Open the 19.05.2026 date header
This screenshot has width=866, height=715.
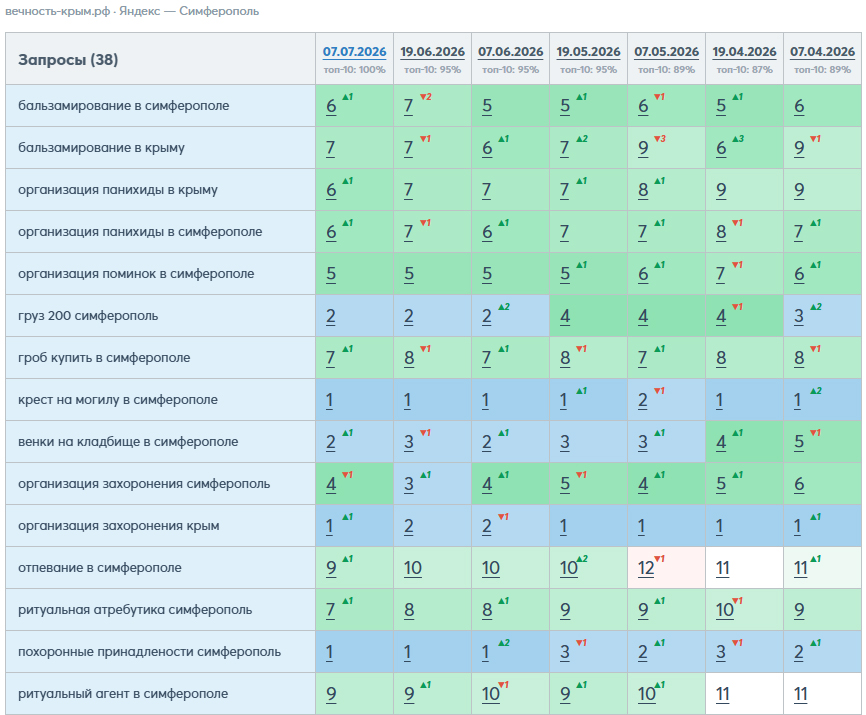pos(588,52)
